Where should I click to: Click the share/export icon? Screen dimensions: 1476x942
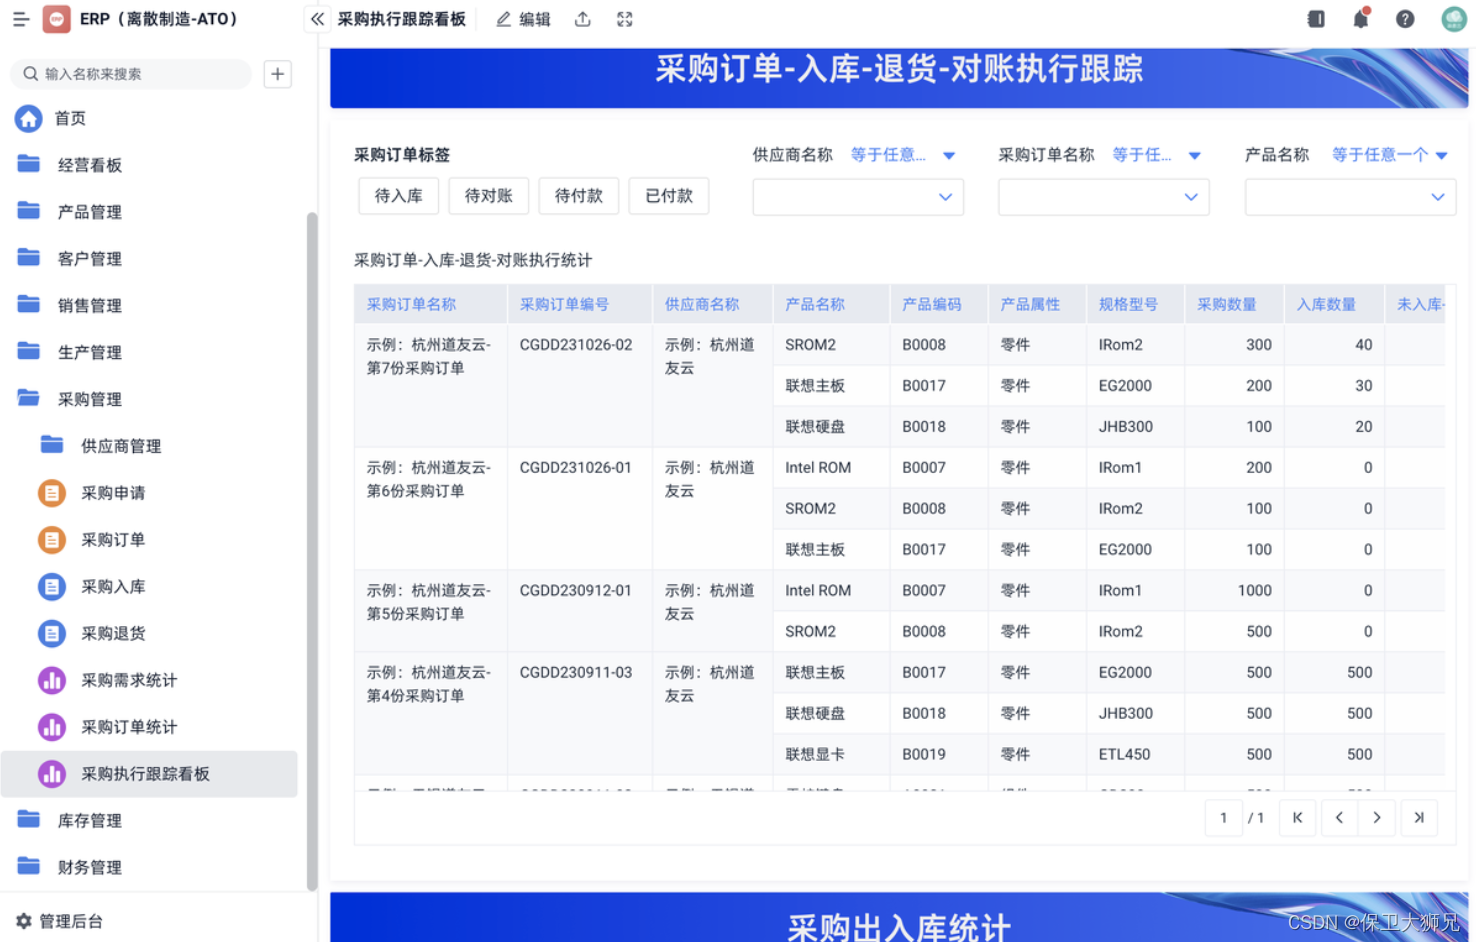point(583,19)
